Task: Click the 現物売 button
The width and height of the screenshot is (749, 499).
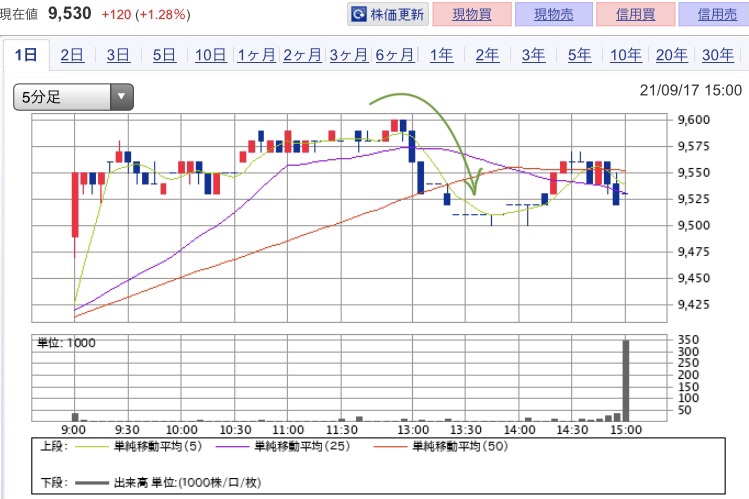Action: (554, 14)
